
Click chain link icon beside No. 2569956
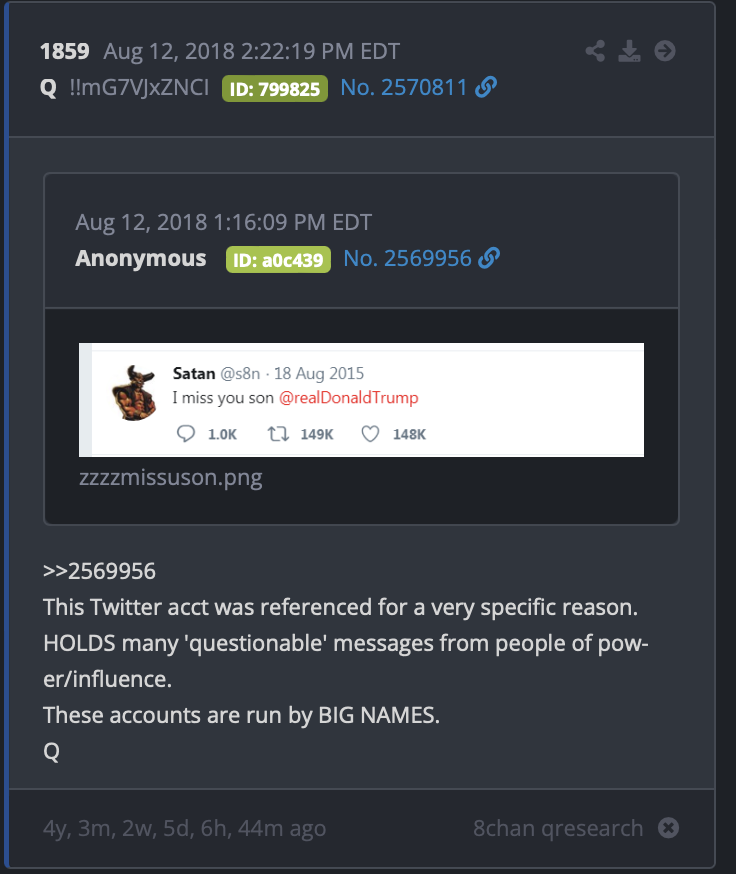[490, 258]
